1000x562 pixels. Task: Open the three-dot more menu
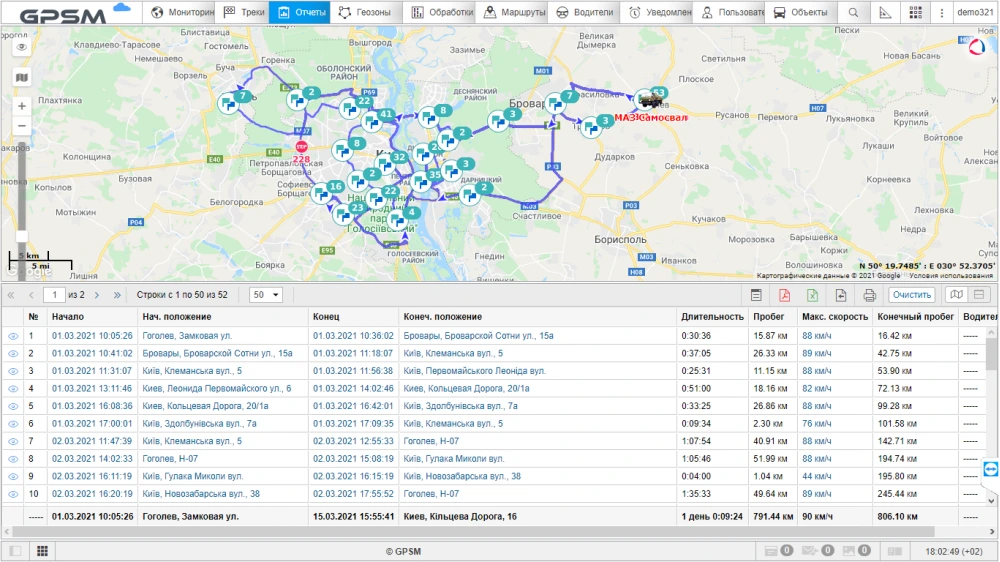tap(941, 13)
